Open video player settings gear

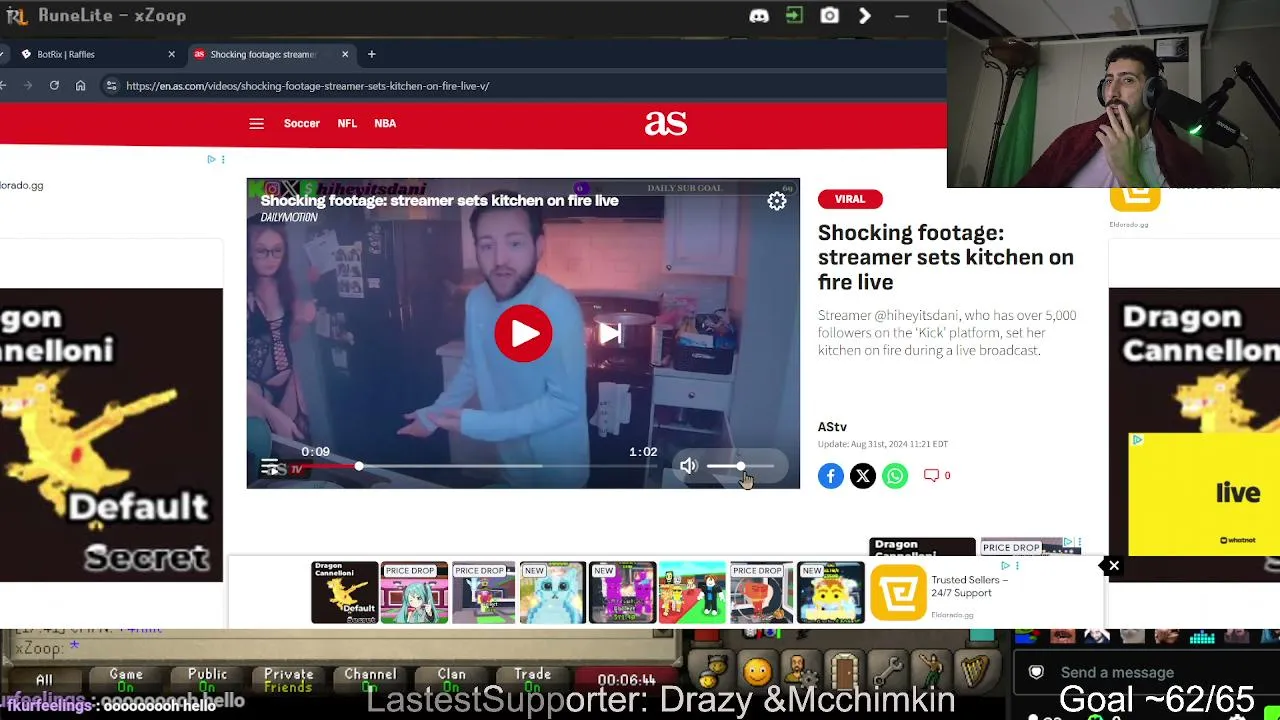click(x=777, y=202)
